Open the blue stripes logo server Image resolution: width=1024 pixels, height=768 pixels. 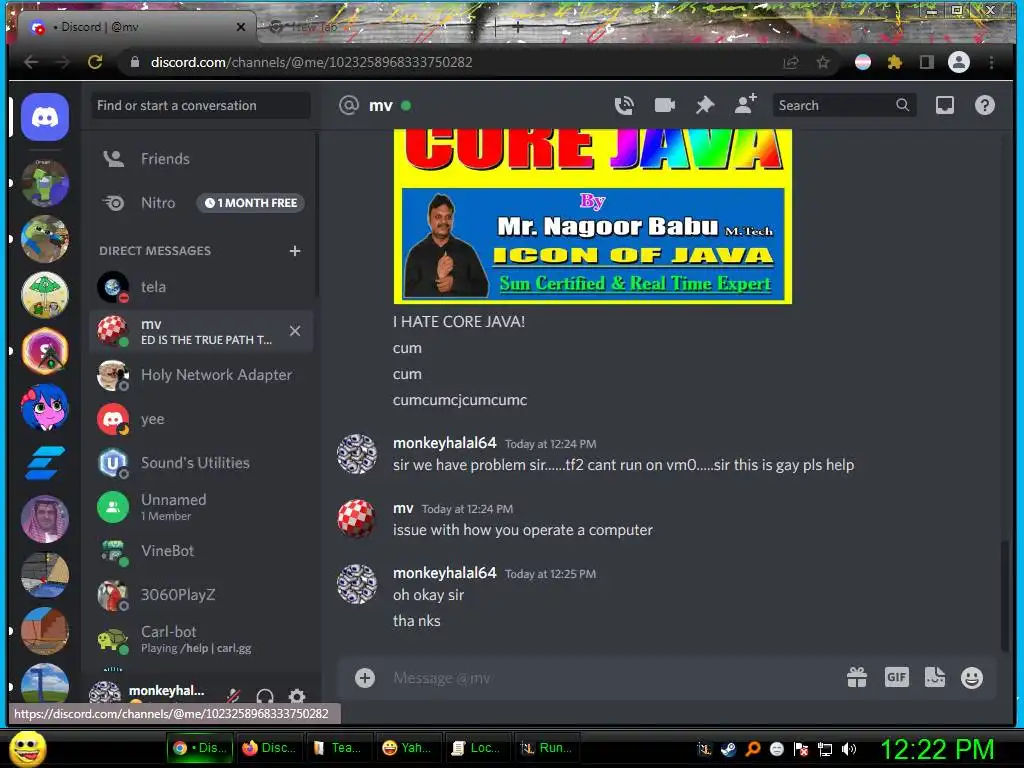pos(44,463)
